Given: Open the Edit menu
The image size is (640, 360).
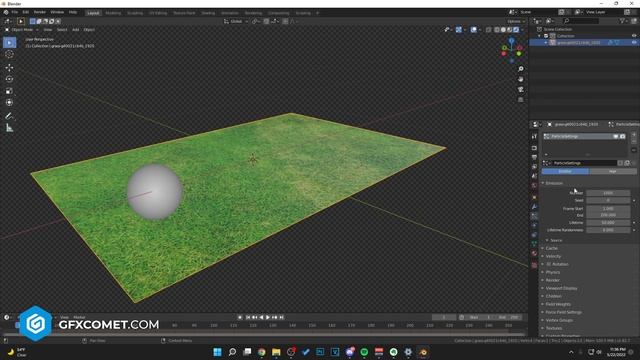Looking at the screenshot, I should (x=26, y=12).
